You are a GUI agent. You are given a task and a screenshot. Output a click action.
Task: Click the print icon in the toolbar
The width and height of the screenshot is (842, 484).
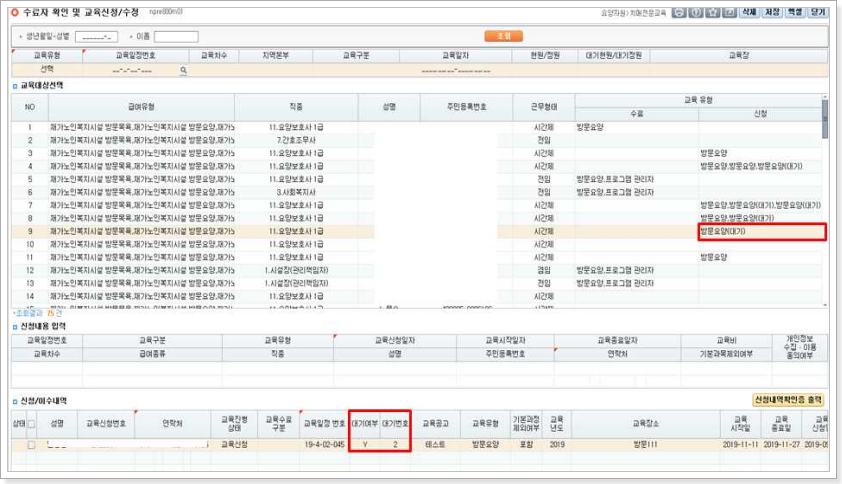click(x=679, y=12)
